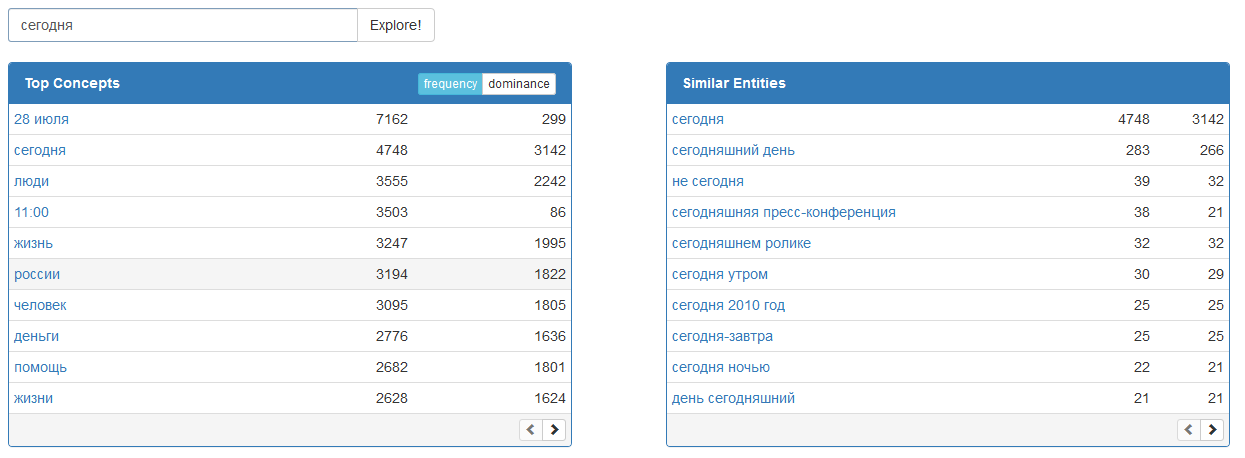Click next page arrow in Top Concepts
Screen dimensions: 1245x458
click(x=554, y=430)
